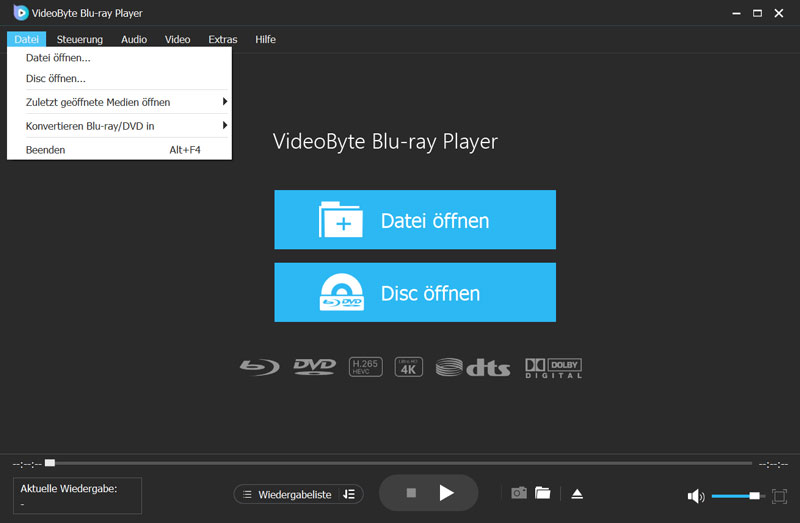Click the total duration display

tap(773, 464)
